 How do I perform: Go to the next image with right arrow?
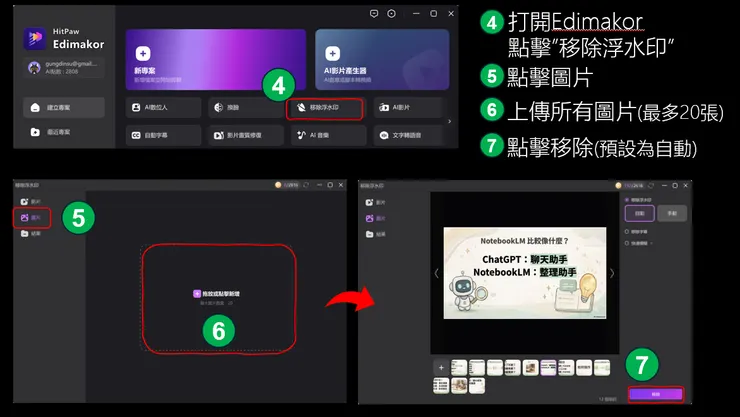612,273
